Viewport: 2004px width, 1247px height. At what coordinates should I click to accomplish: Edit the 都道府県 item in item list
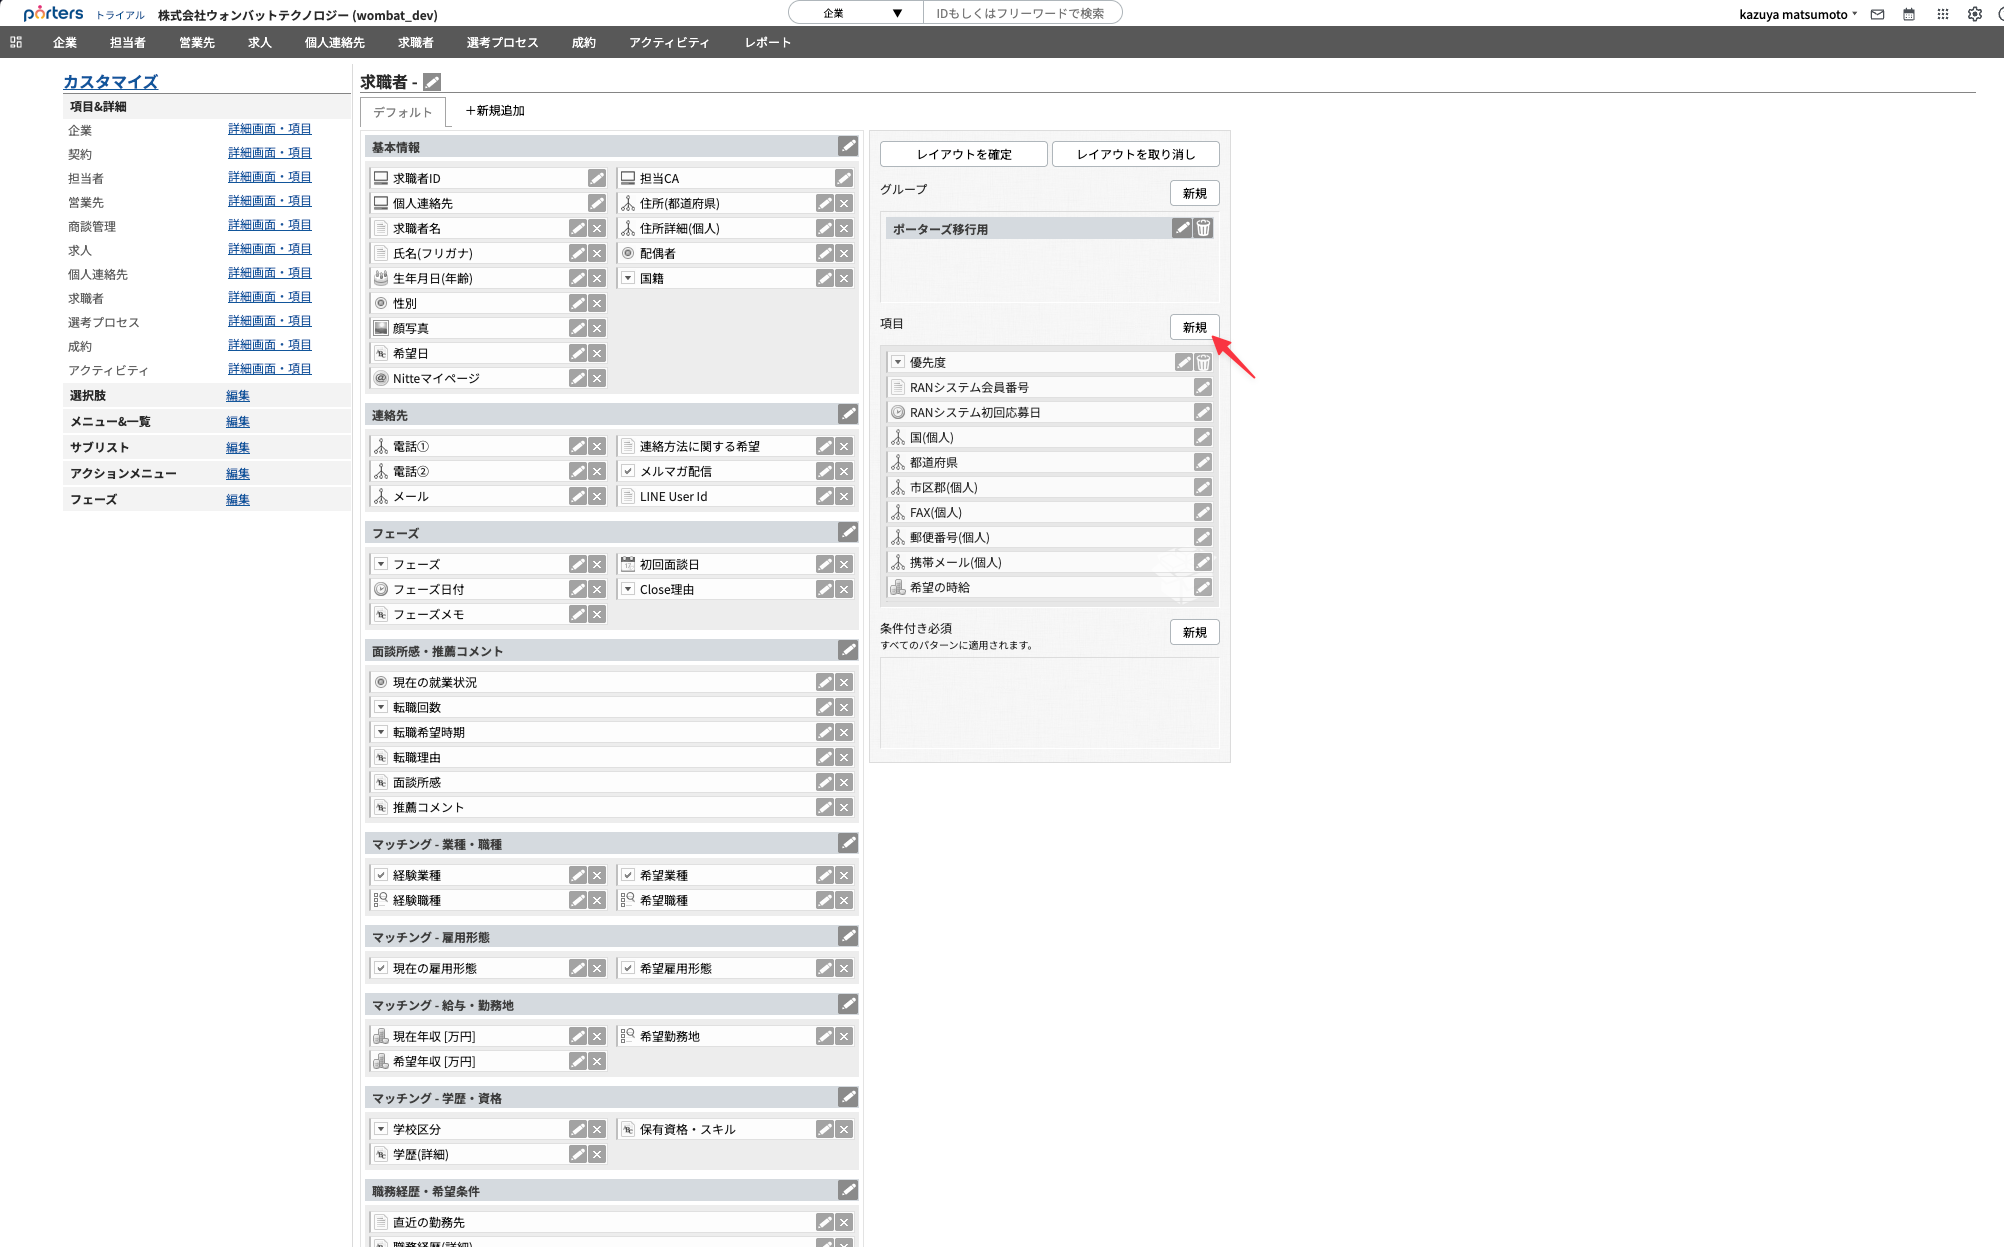coord(1203,462)
